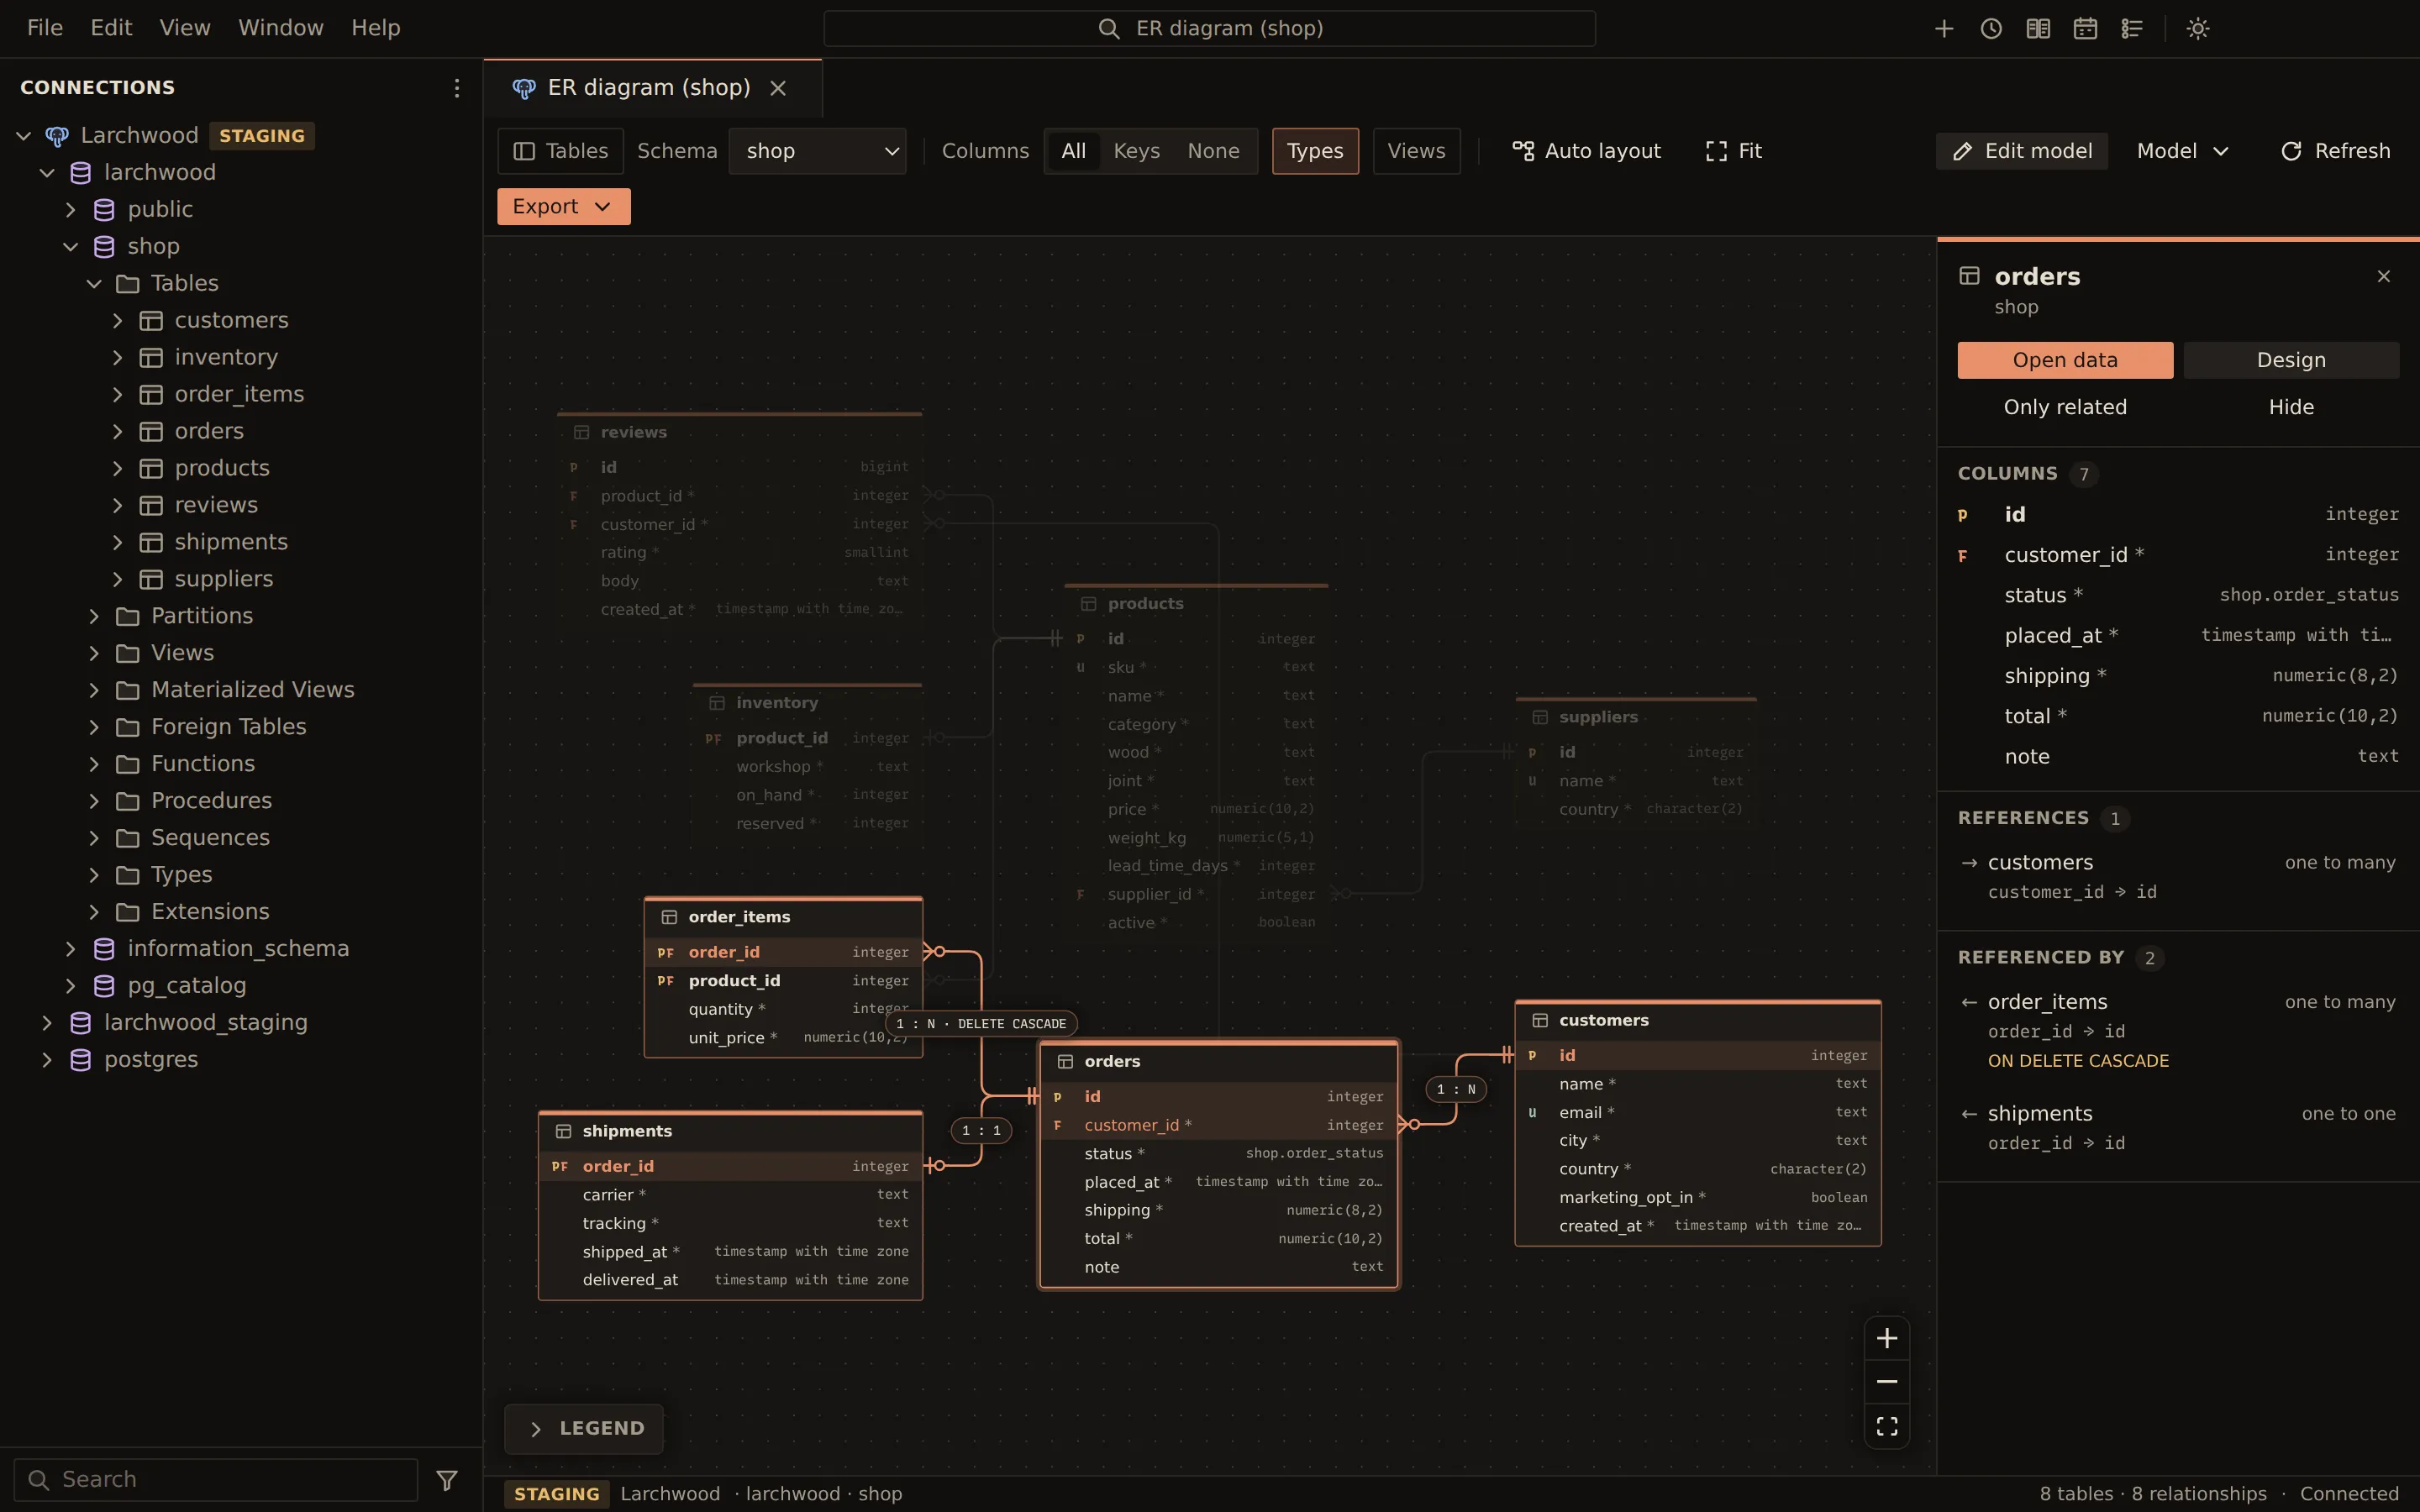
Task: Click the split-view book icon in top bar
Action: tap(2038, 28)
